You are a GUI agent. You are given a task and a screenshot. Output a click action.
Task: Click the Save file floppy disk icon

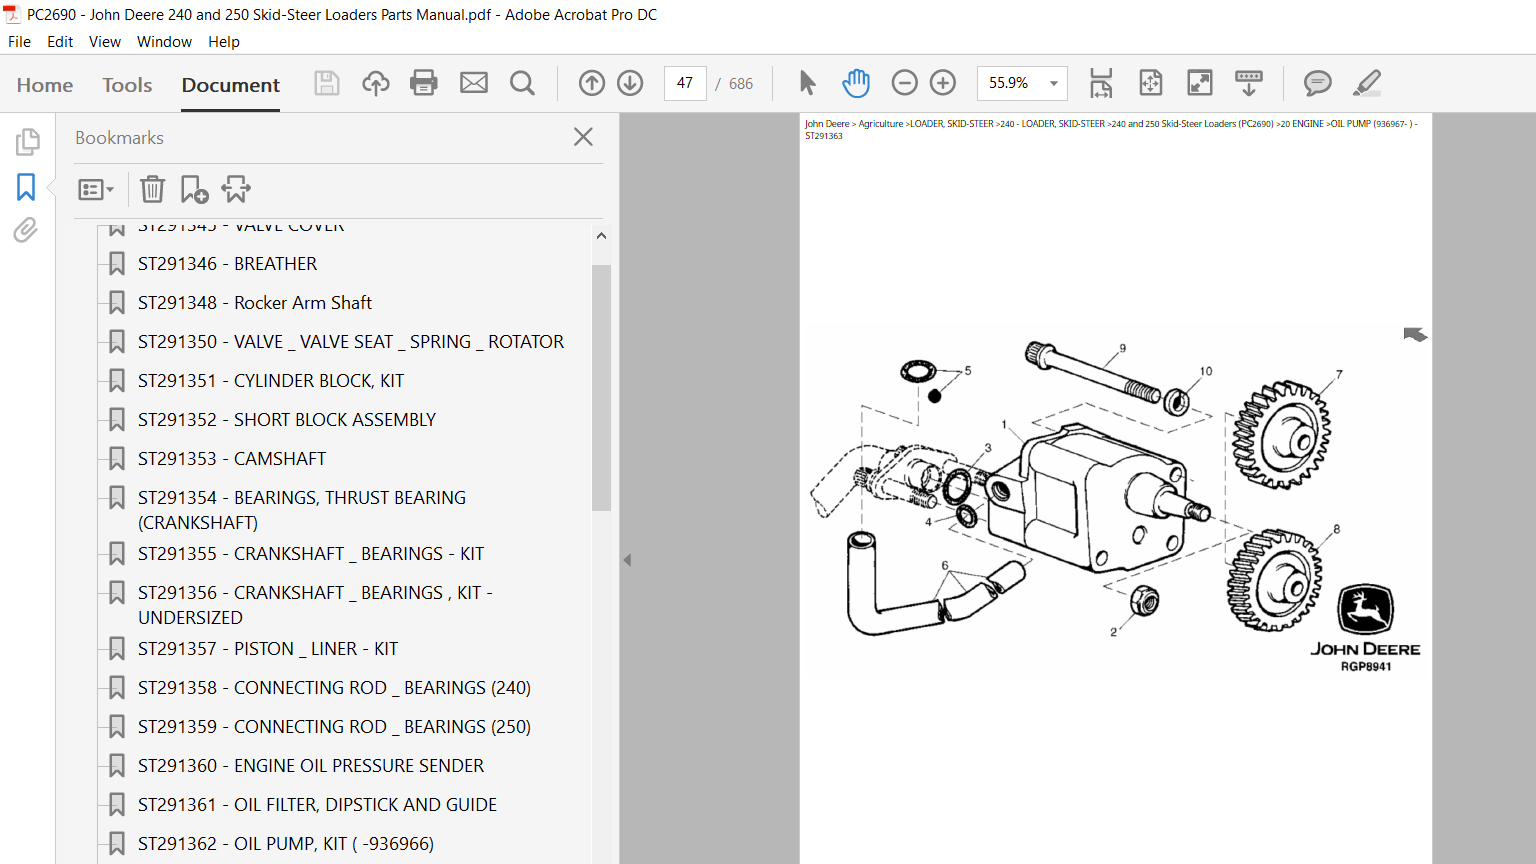(x=327, y=83)
